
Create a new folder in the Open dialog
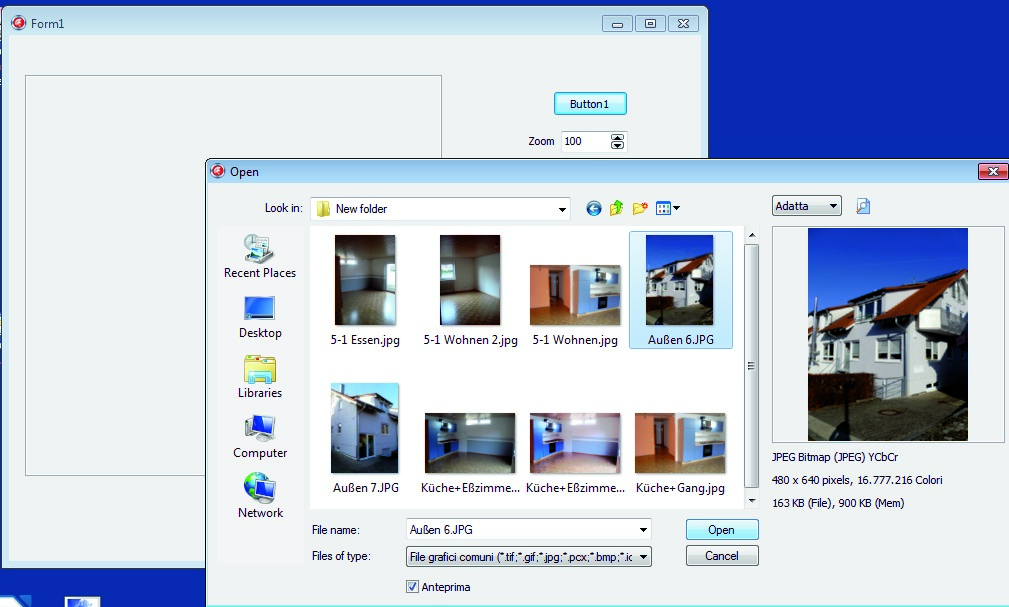coord(640,208)
